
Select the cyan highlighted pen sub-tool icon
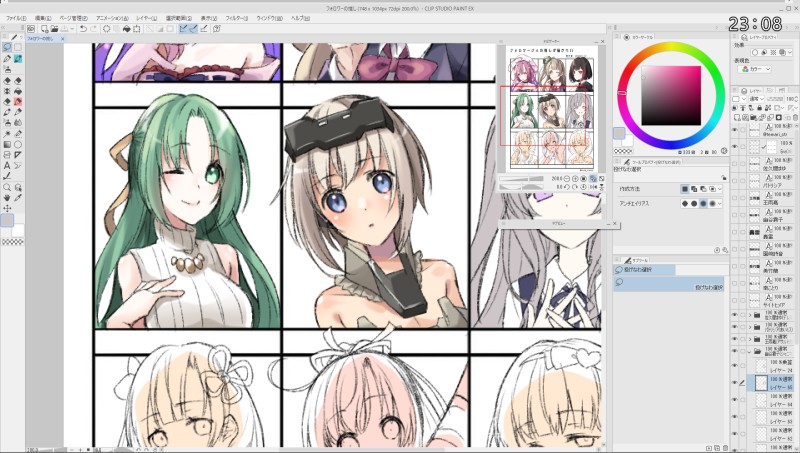coord(18,59)
